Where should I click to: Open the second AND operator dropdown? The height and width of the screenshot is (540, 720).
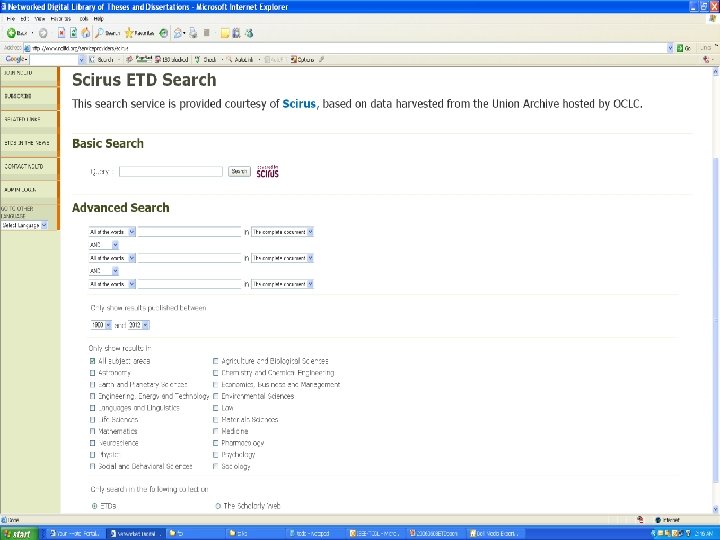(104, 271)
